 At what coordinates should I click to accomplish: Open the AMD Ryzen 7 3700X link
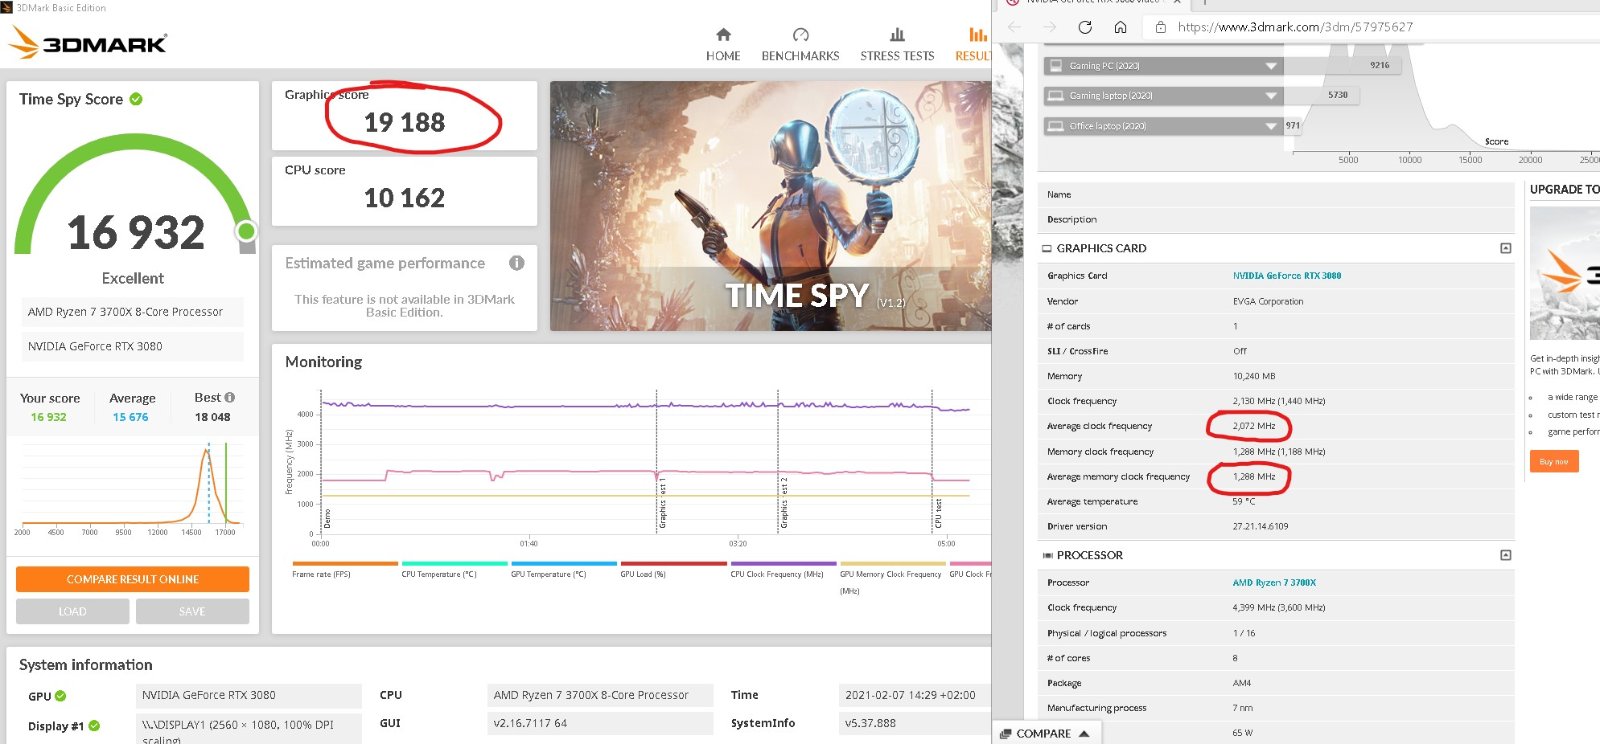click(1274, 583)
